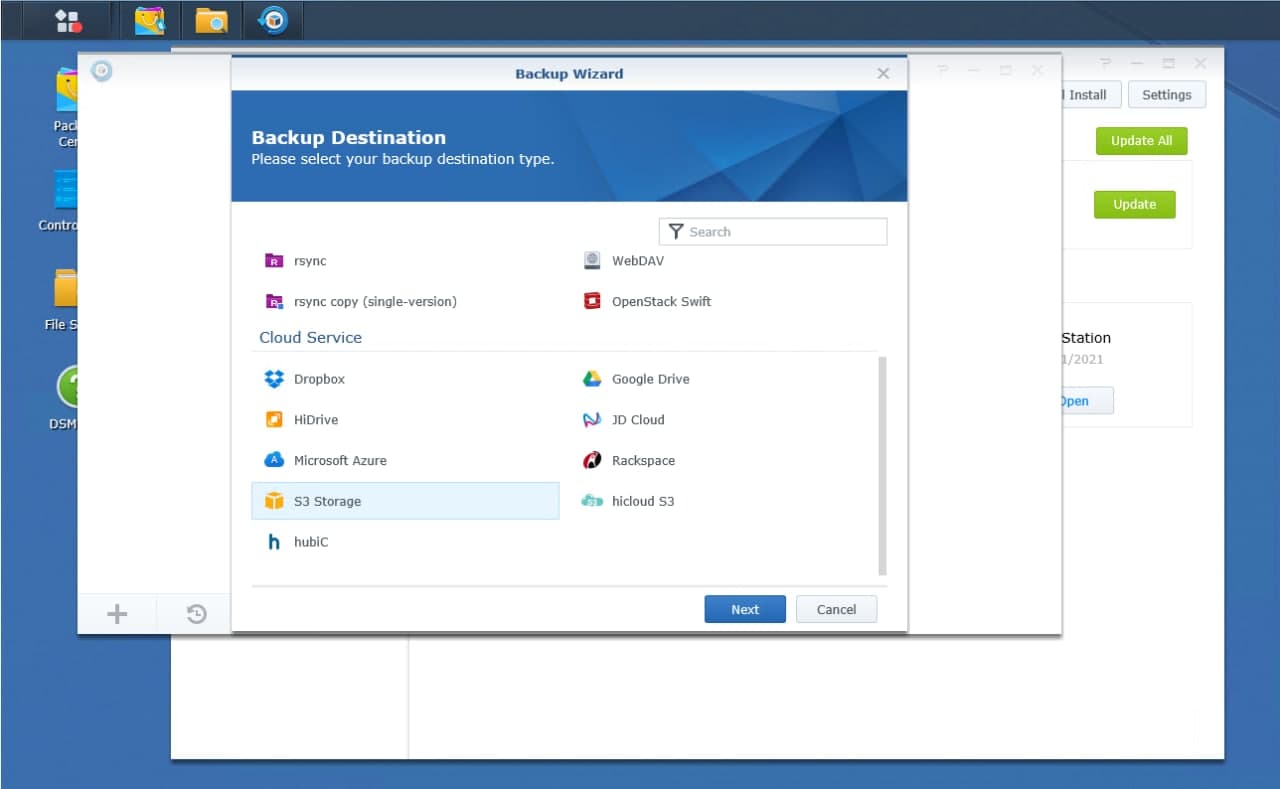
Task: Click the Google Drive label
Action: (651, 379)
